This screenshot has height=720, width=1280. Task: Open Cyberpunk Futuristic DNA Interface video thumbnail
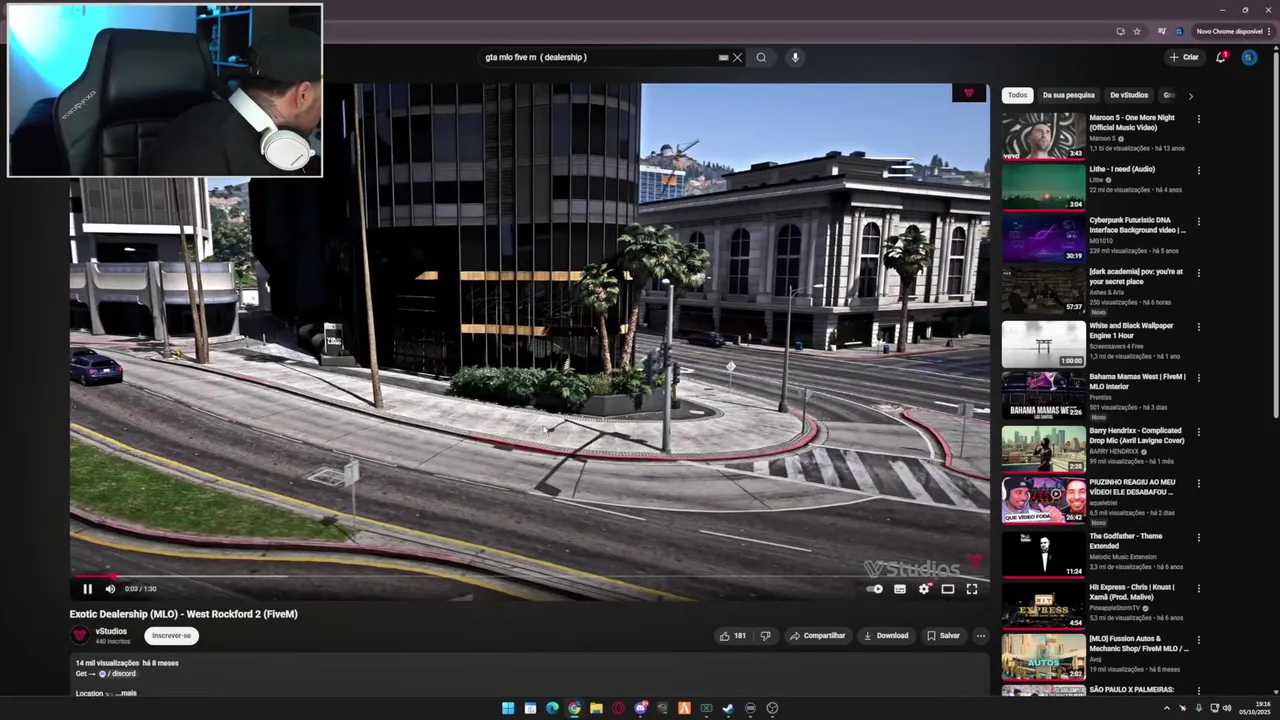1043,238
